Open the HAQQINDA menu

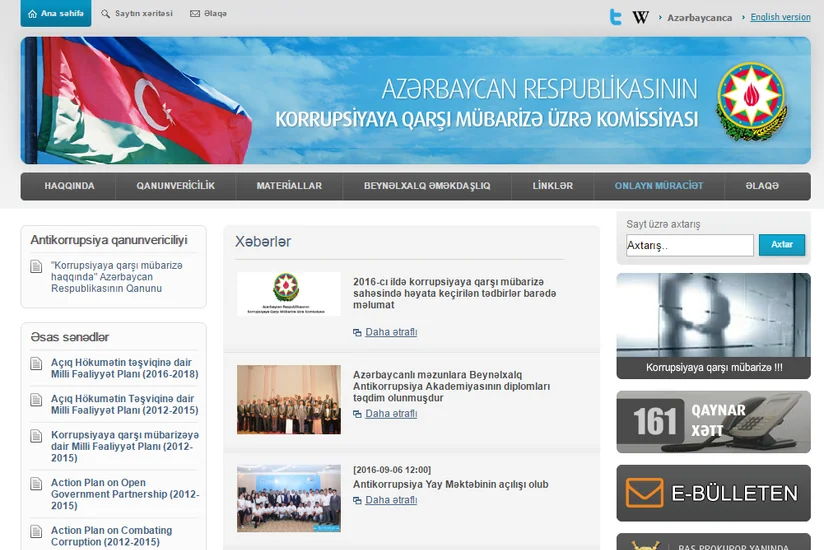pyautogui.click(x=69, y=186)
